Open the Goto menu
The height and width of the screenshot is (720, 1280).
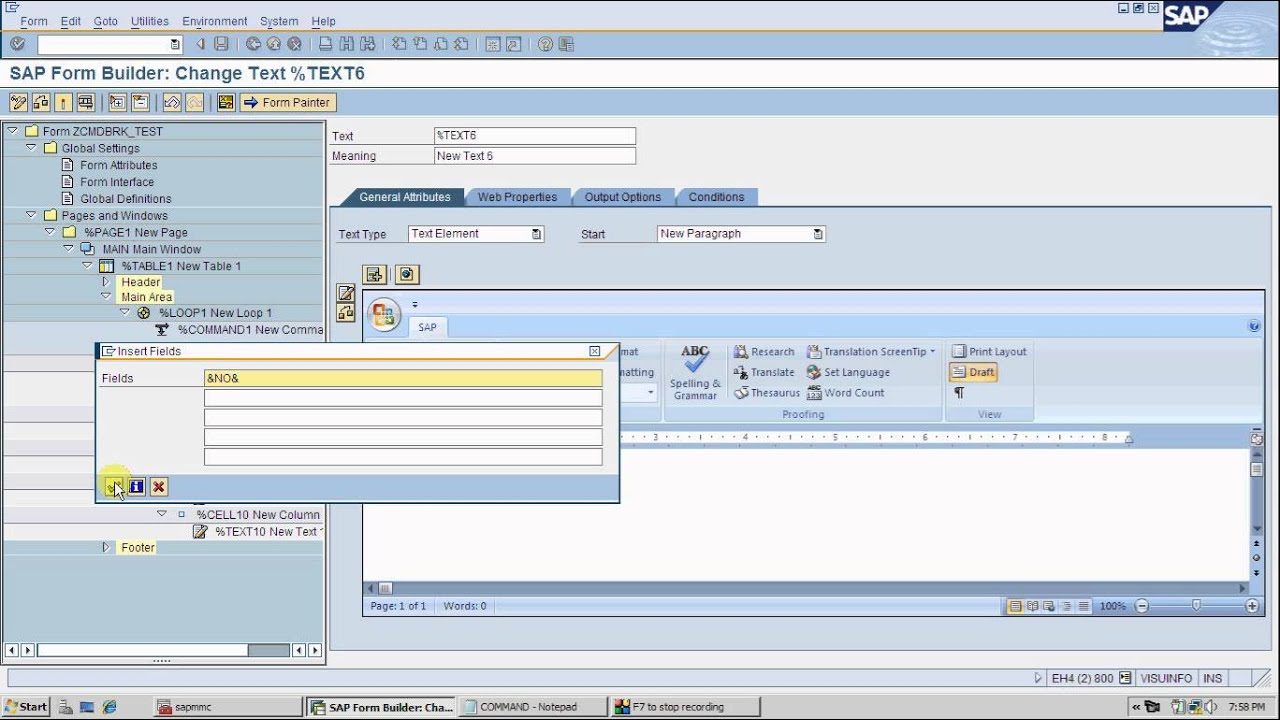[x=105, y=21]
